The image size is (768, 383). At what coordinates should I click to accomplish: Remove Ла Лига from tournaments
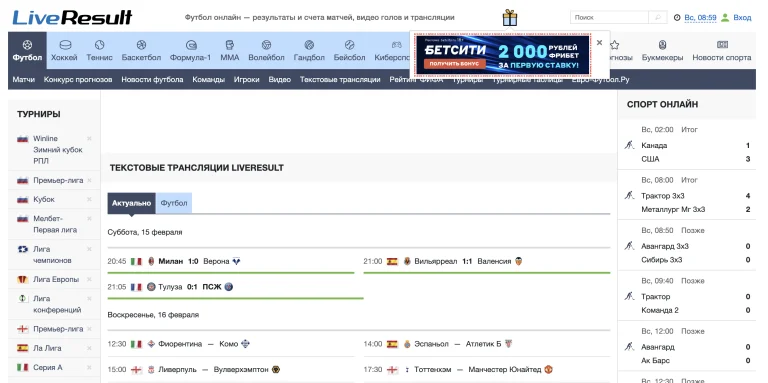tap(89, 348)
